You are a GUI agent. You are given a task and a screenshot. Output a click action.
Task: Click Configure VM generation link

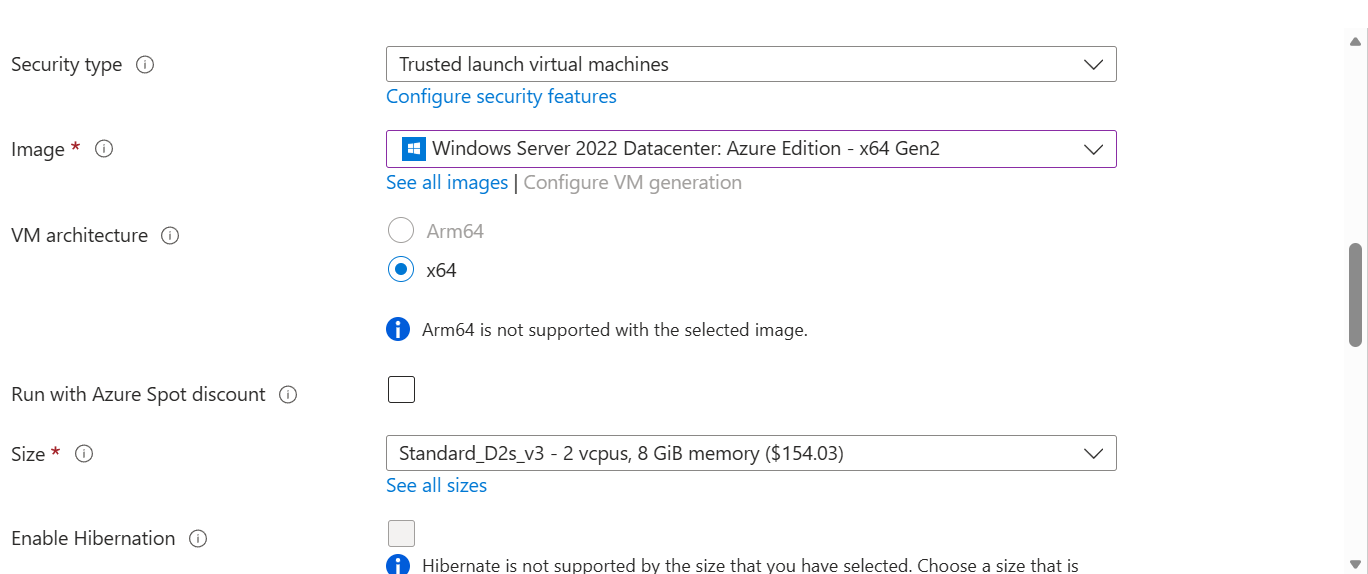(633, 182)
